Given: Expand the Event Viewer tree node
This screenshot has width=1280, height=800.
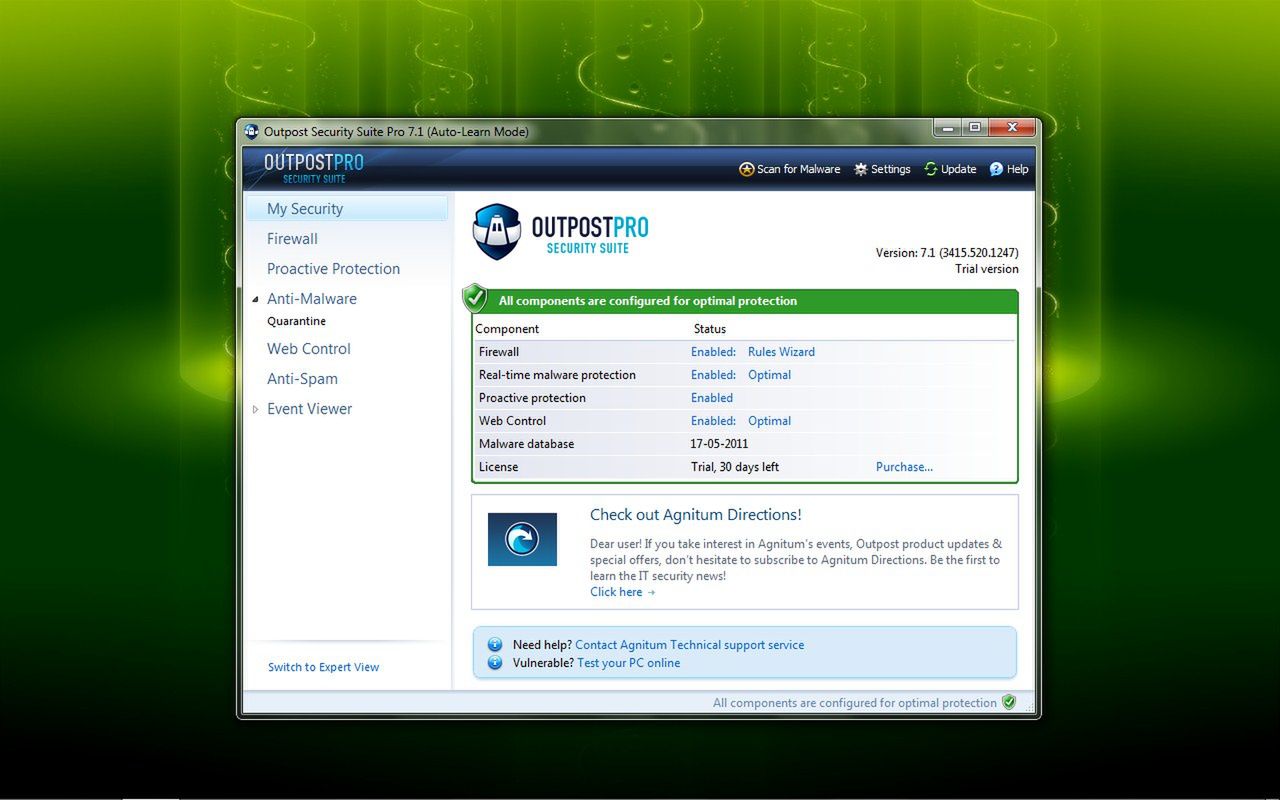Looking at the screenshot, I should pos(255,409).
